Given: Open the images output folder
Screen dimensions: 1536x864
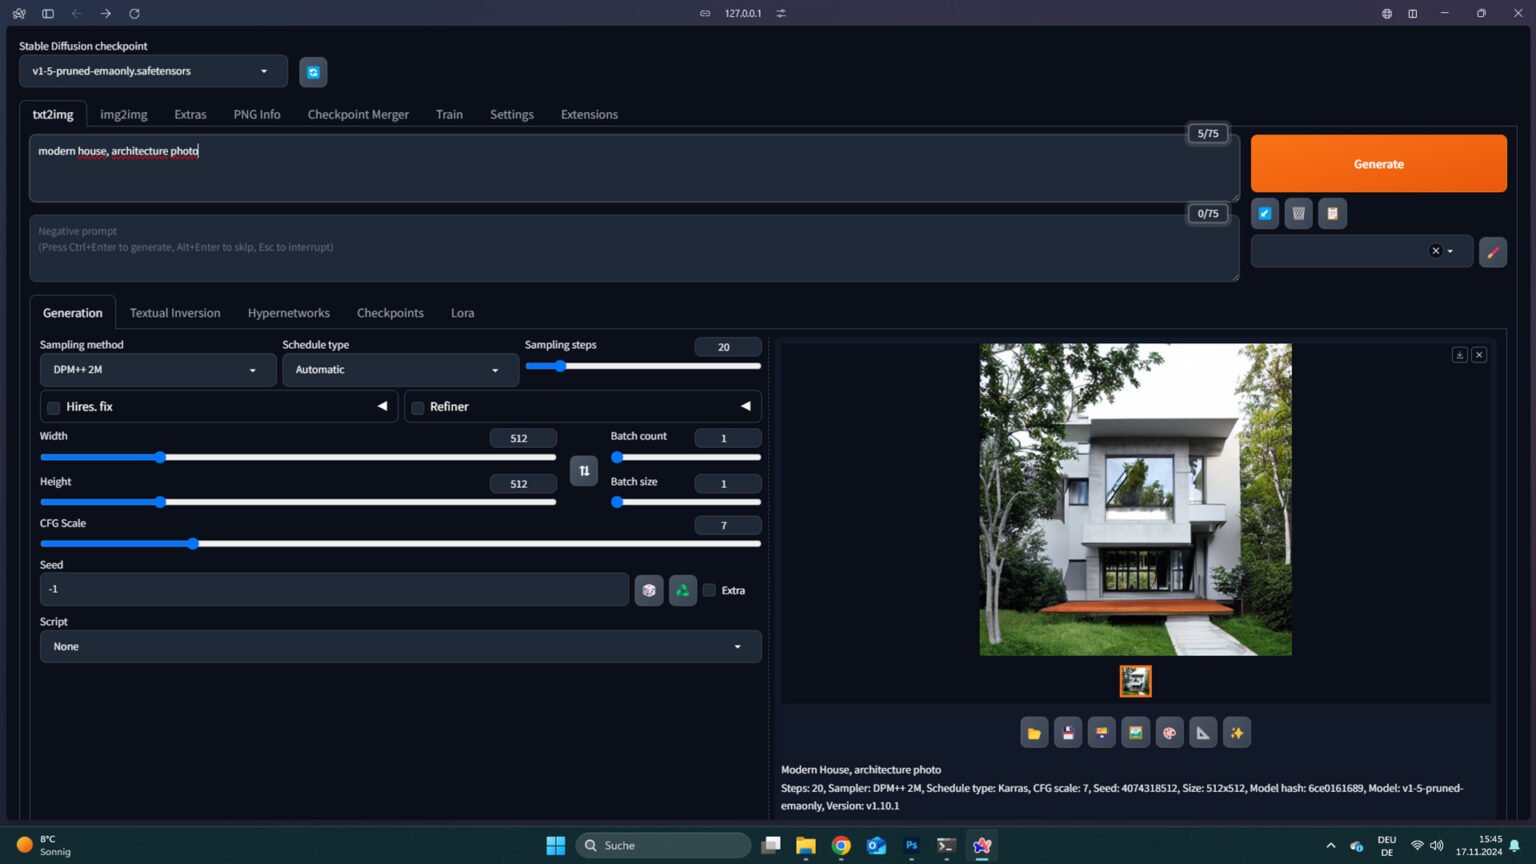Looking at the screenshot, I should pos(1034,733).
